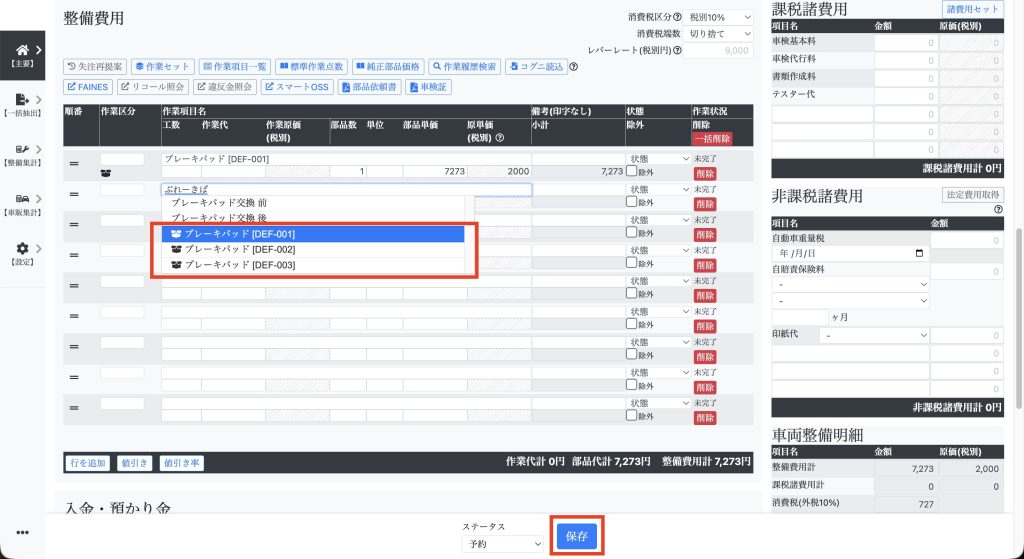Click the 値引き discount button

coord(135,463)
